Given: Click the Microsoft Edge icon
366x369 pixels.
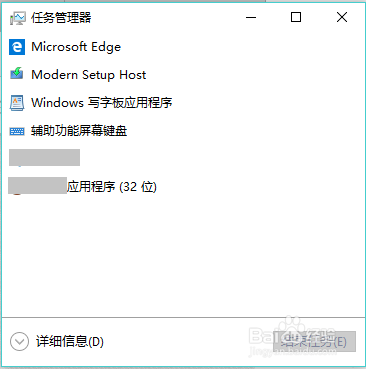Looking at the screenshot, I should point(17,47).
